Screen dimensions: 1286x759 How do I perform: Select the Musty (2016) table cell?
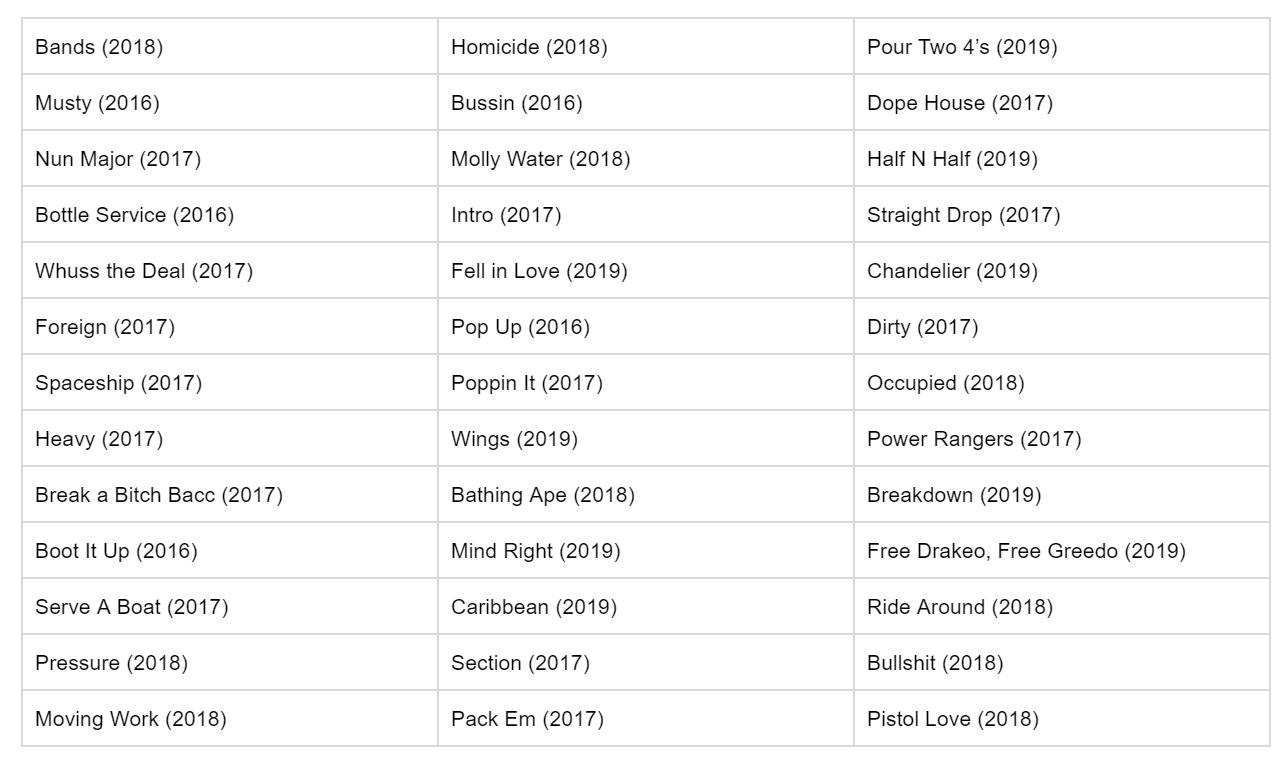(x=230, y=102)
